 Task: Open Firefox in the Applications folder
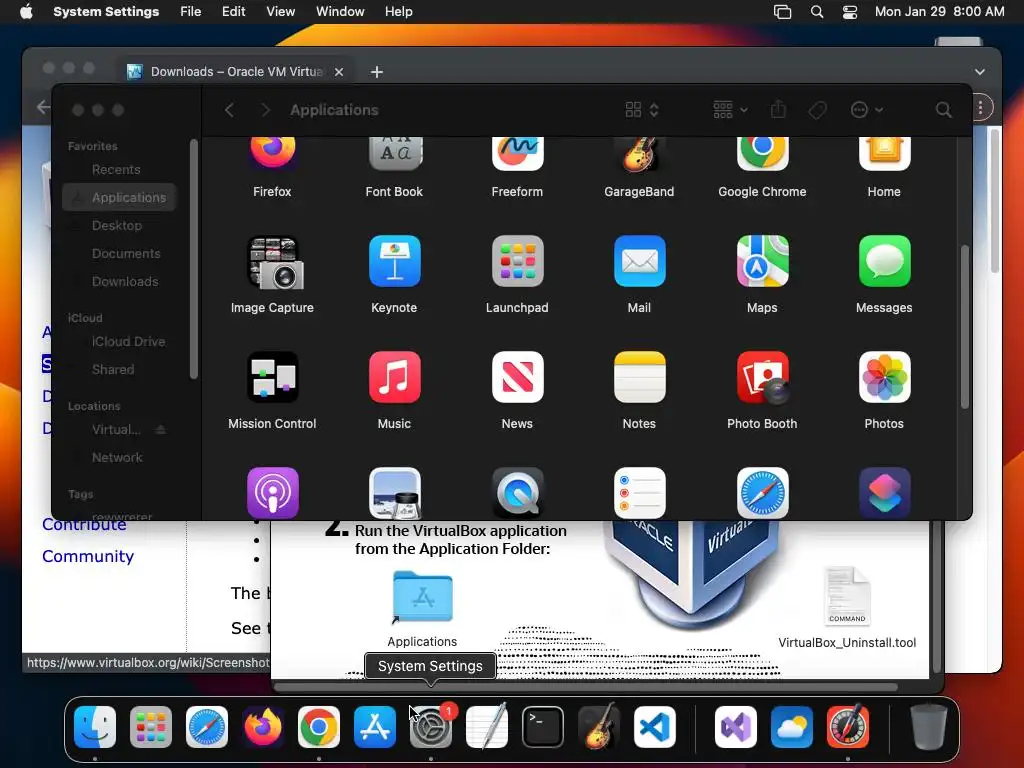[x=272, y=155]
